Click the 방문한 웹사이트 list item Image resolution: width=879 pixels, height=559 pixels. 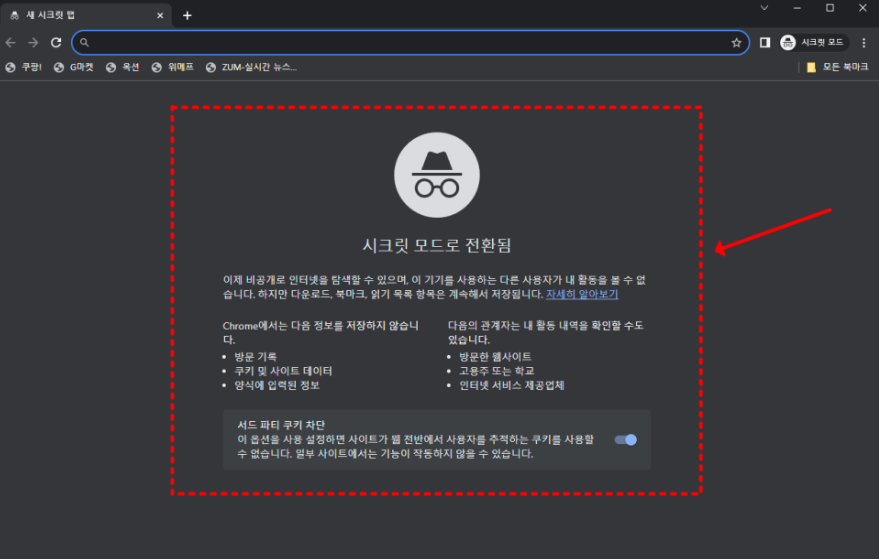tap(496, 357)
